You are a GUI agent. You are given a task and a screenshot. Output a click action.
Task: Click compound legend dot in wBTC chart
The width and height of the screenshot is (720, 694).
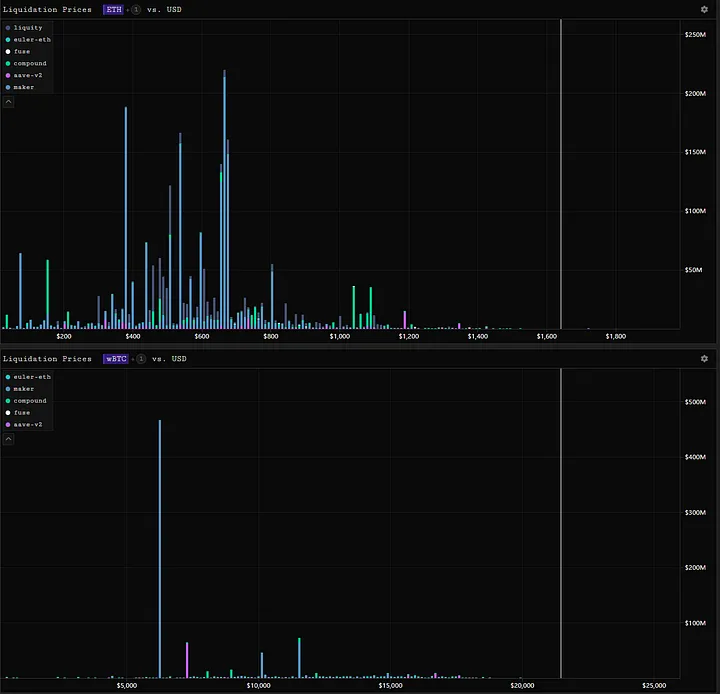(x=8, y=401)
